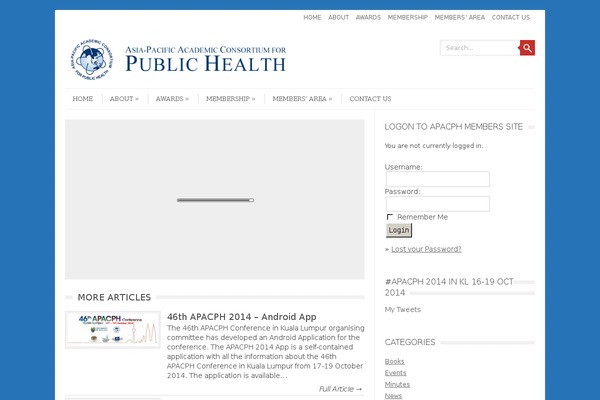Click the red search magnifier button
This screenshot has width=600, height=400.
click(527, 48)
